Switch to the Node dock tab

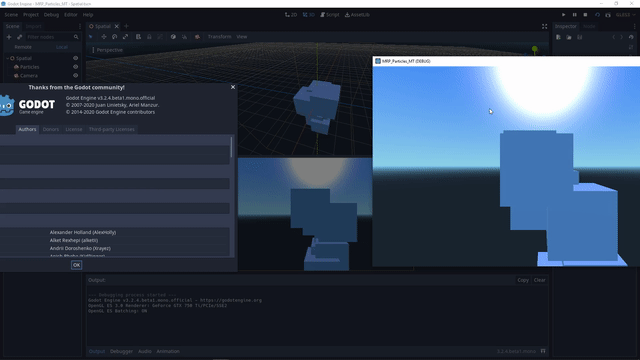click(589, 27)
